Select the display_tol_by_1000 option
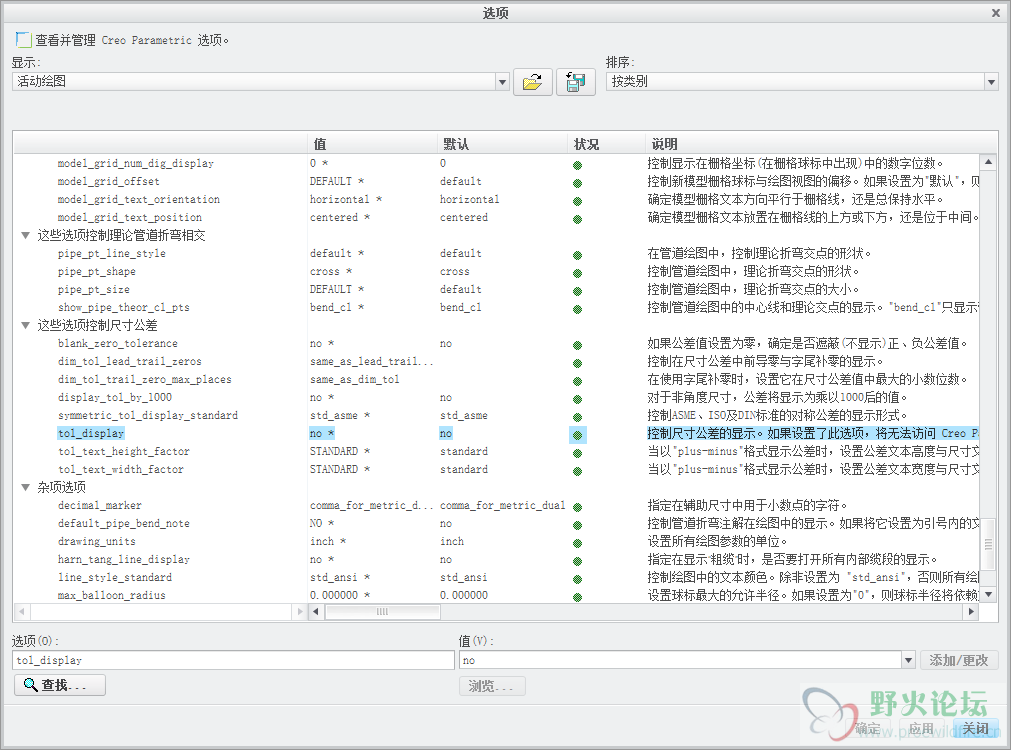Image resolution: width=1011 pixels, height=750 pixels. pos(115,398)
